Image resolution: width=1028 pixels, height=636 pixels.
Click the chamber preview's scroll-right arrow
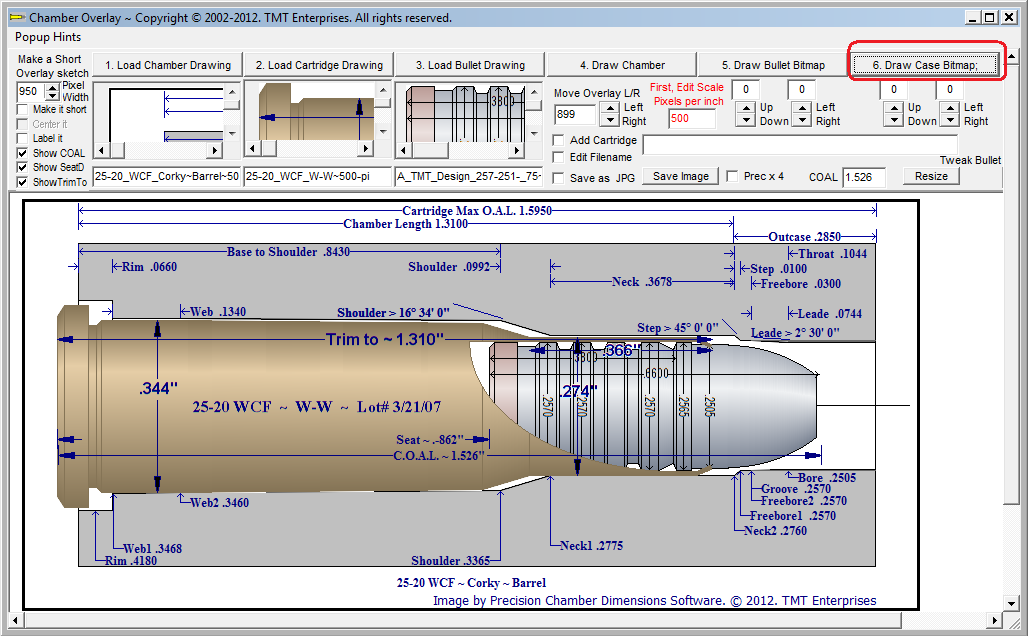coord(214,150)
